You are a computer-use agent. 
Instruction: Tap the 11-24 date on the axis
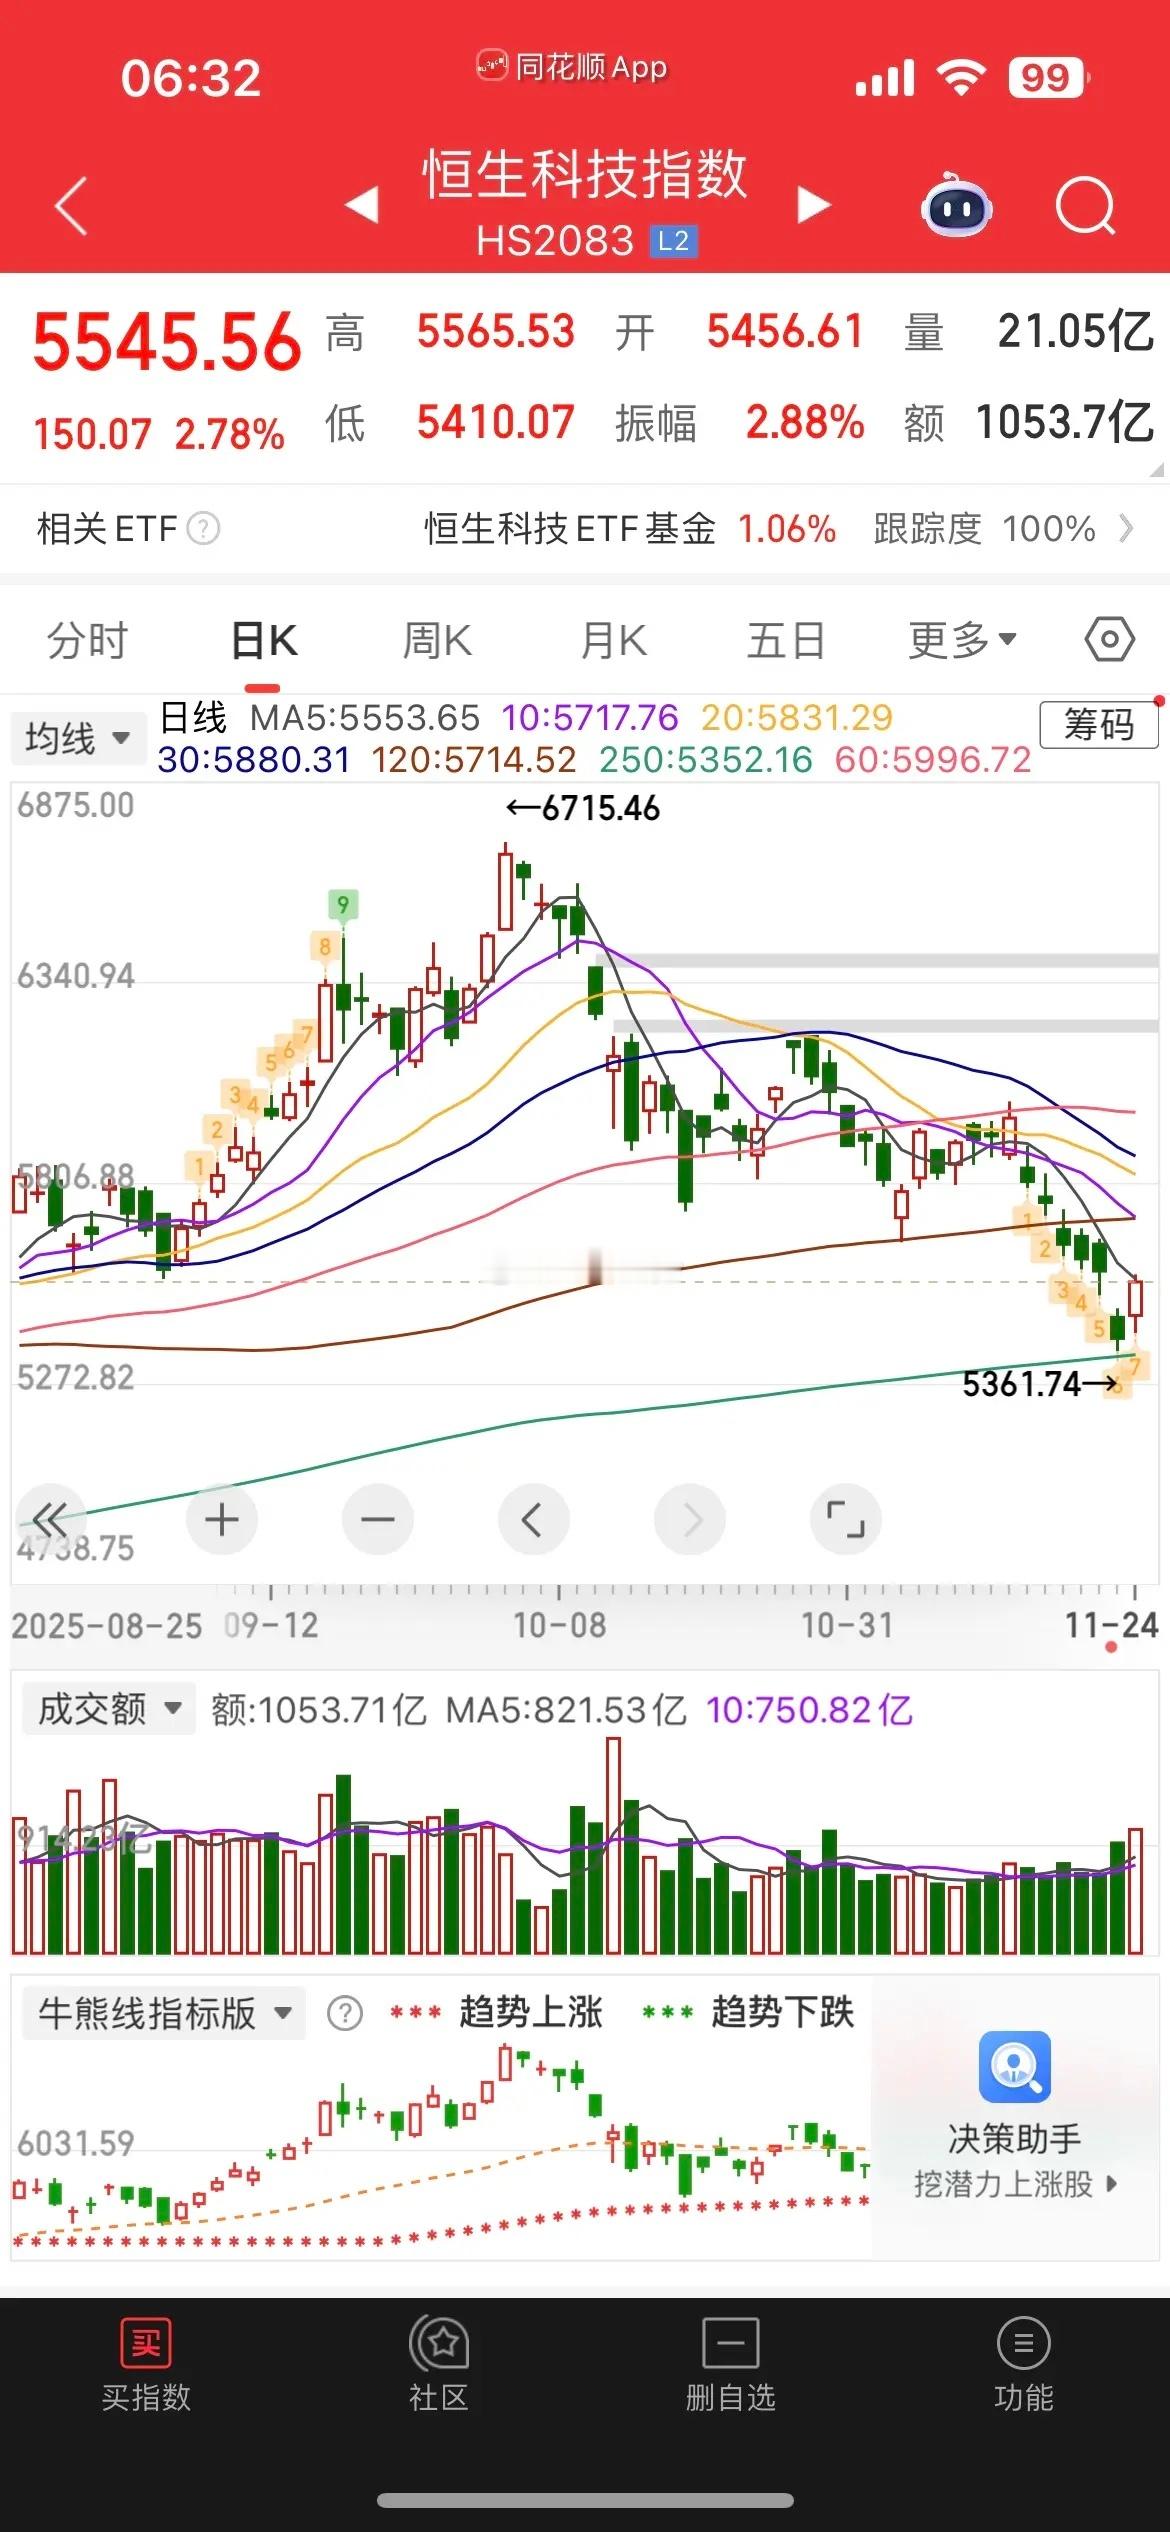[1111, 1625]
